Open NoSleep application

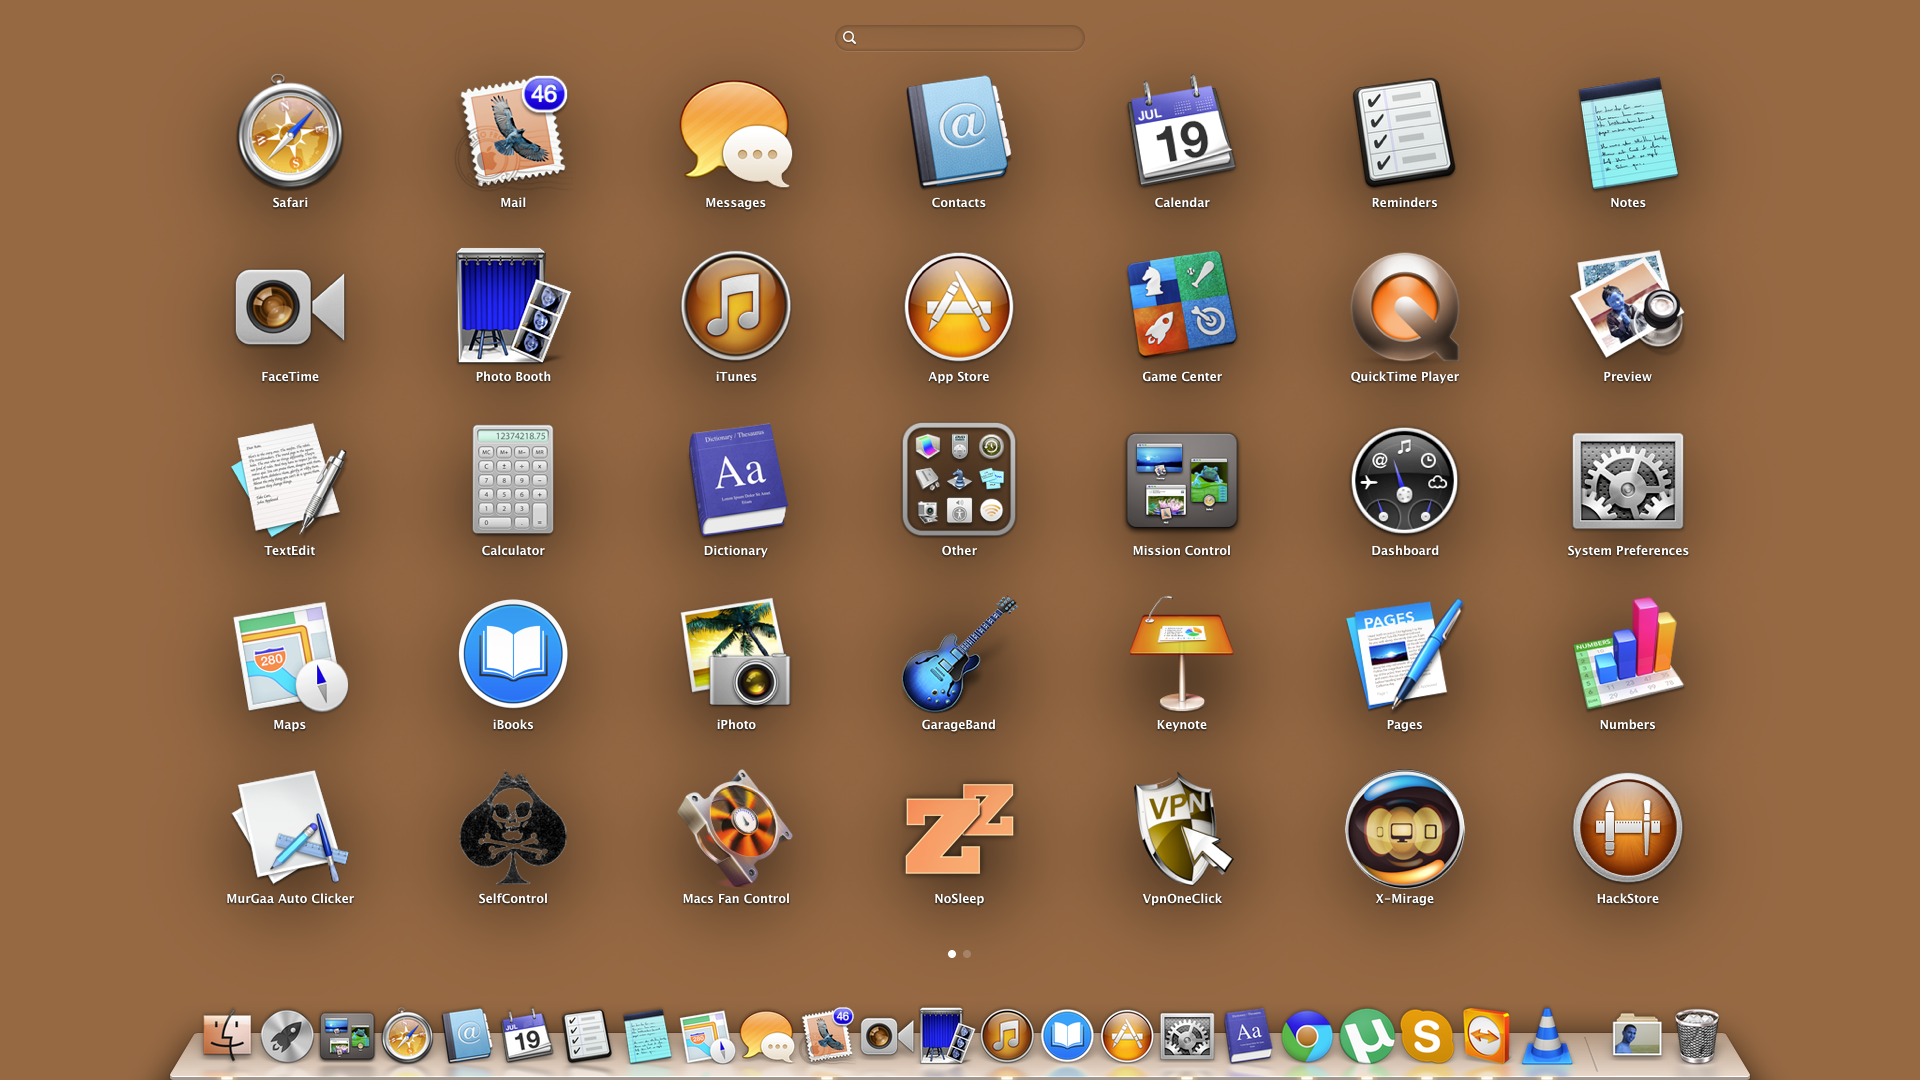tap(958, 829)
